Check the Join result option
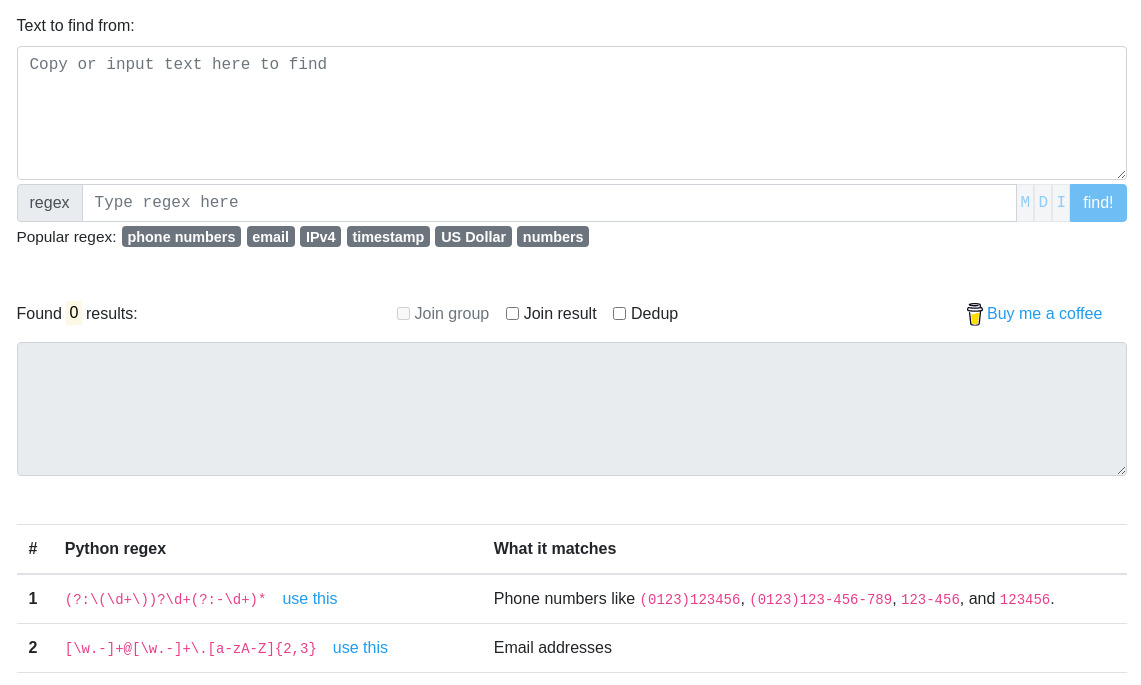The height and width of the screenshot is (685, 1141). 512,313
